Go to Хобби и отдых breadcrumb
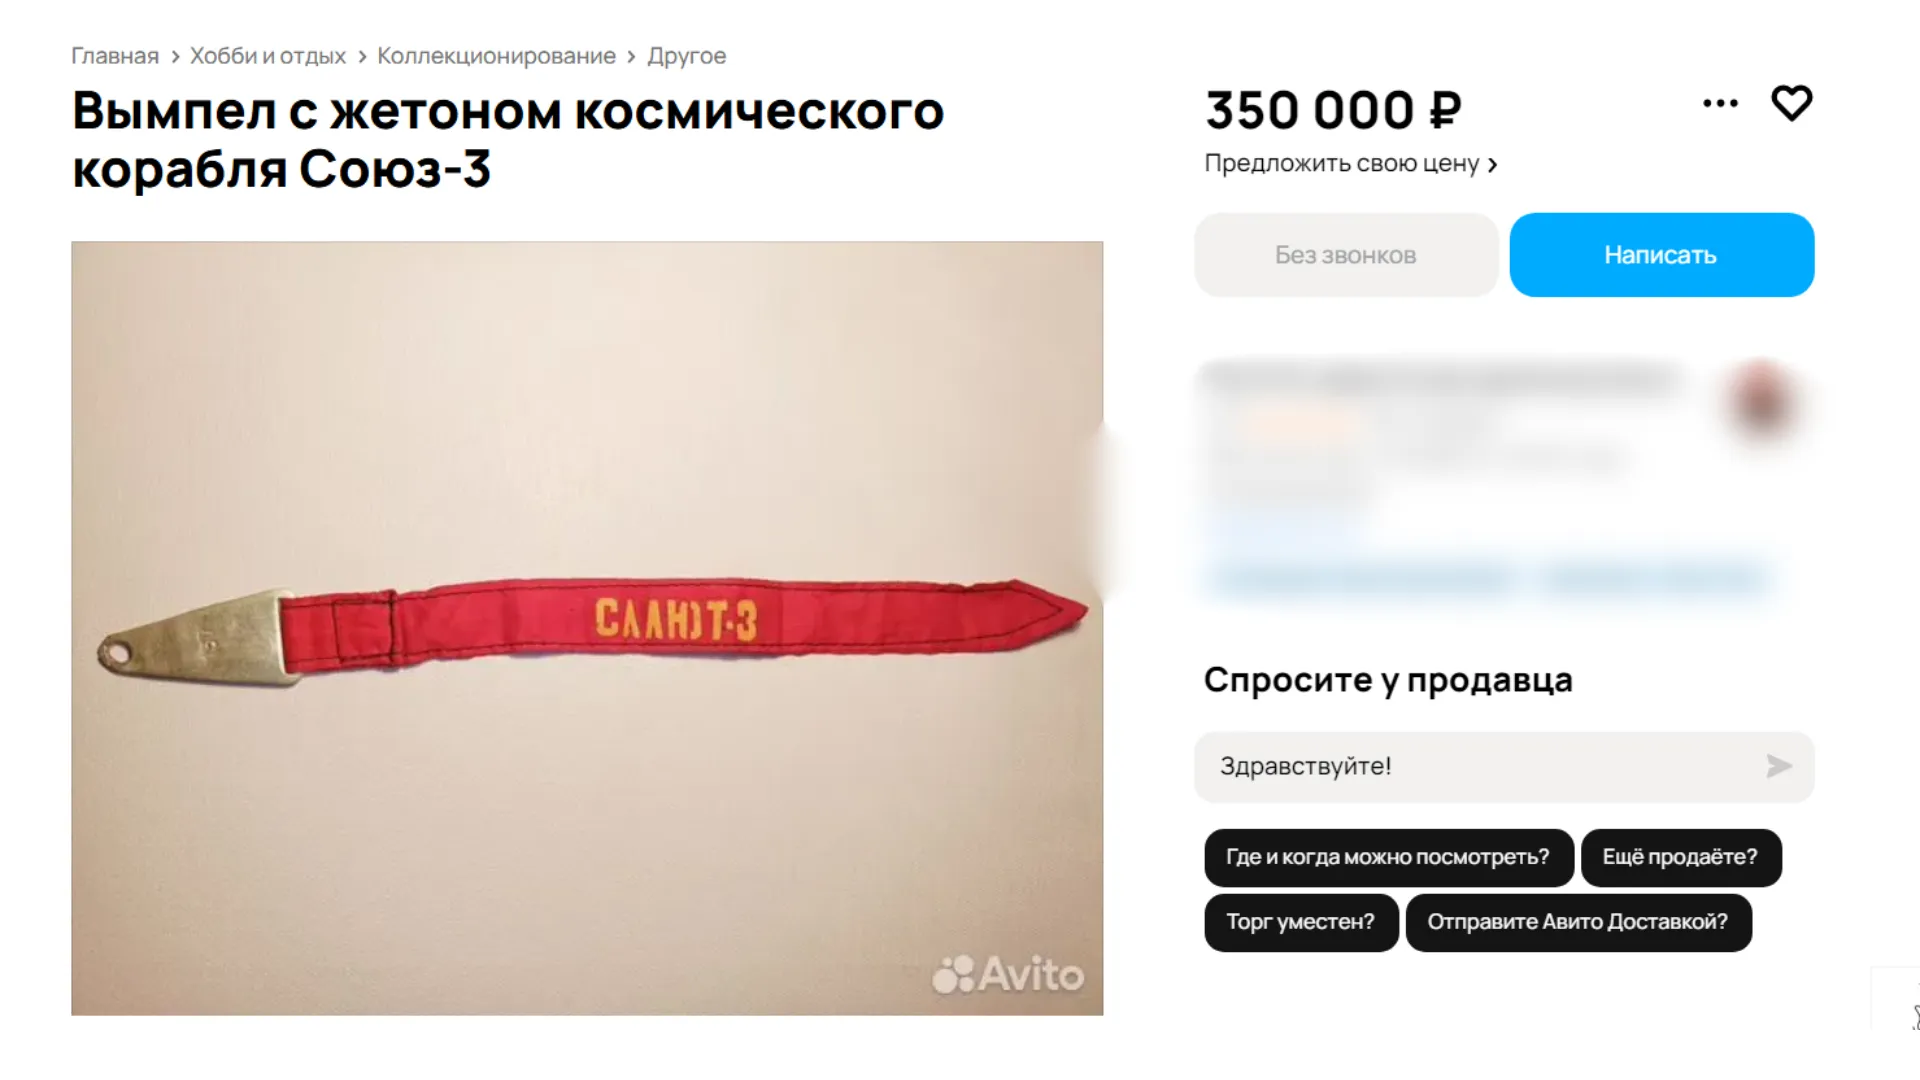Image resolution: width=1920 pixels, height=1080 pixels. [268, 56]
